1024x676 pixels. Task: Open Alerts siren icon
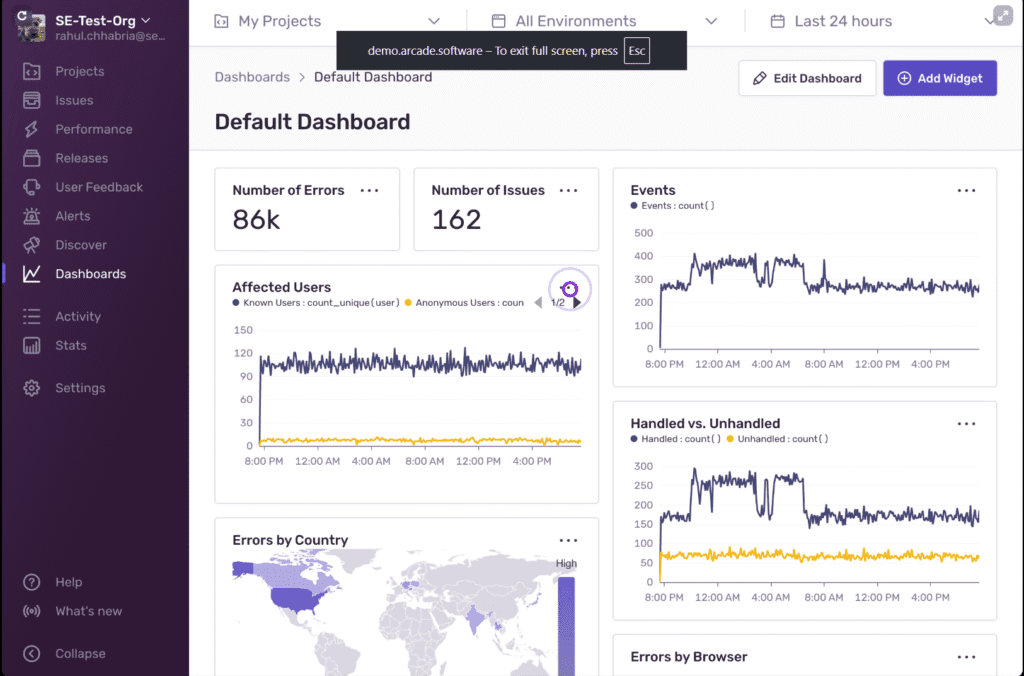(32, 216)
